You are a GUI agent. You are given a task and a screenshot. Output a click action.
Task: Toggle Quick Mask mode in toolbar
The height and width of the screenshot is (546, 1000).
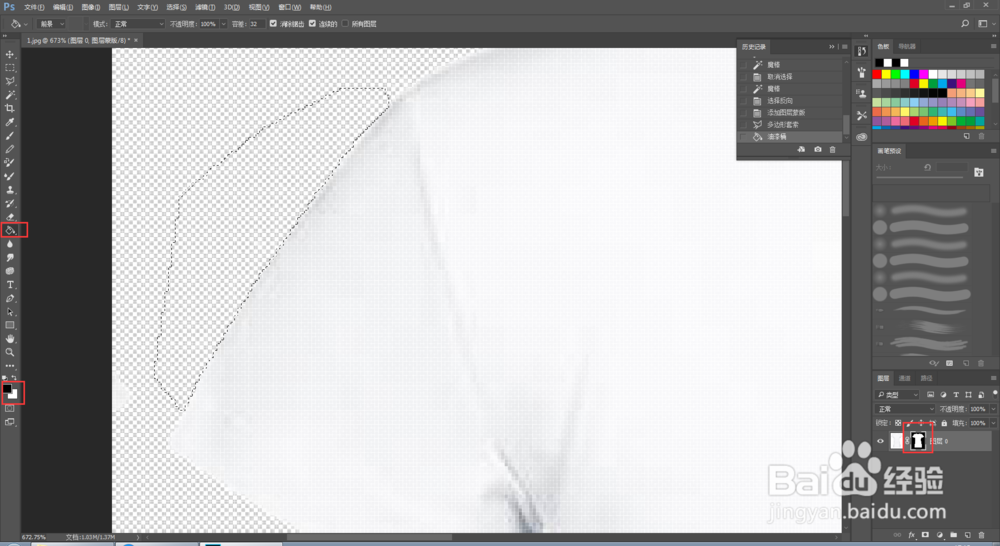[10, 409]
